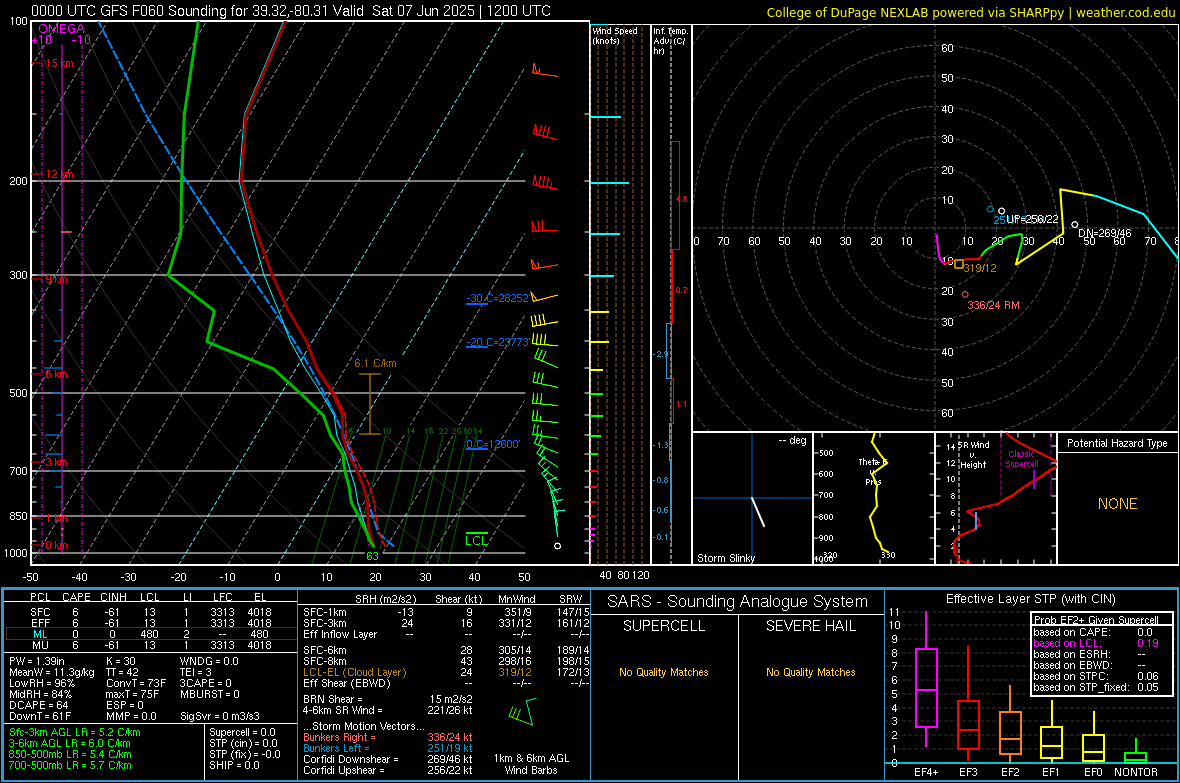
Task: Click the EFF parcel row label
Action: [x=40, y=623]
